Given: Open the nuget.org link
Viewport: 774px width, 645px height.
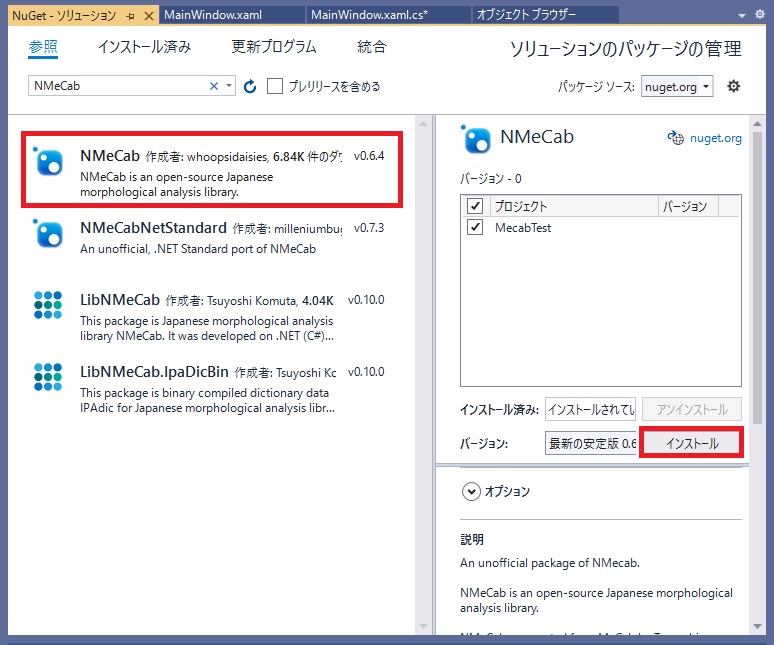Looking at the screenshot, I should 715,138.
